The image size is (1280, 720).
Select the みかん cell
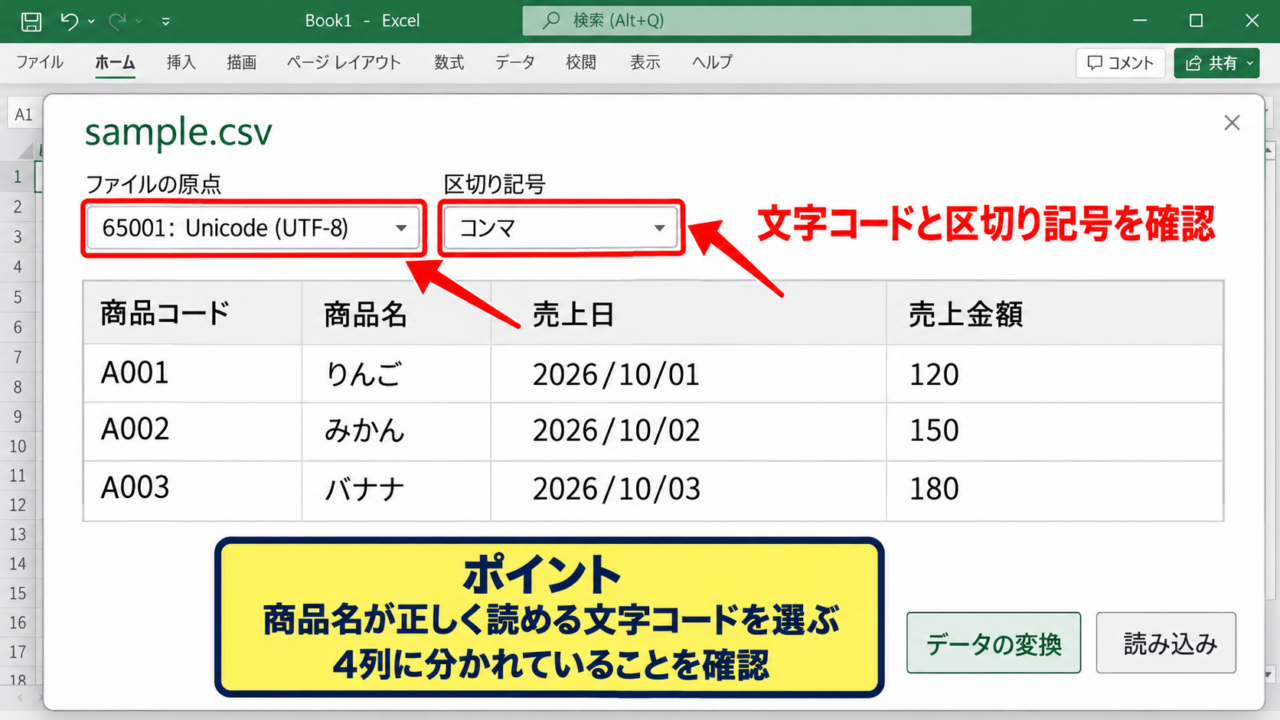tap(396, 431)
